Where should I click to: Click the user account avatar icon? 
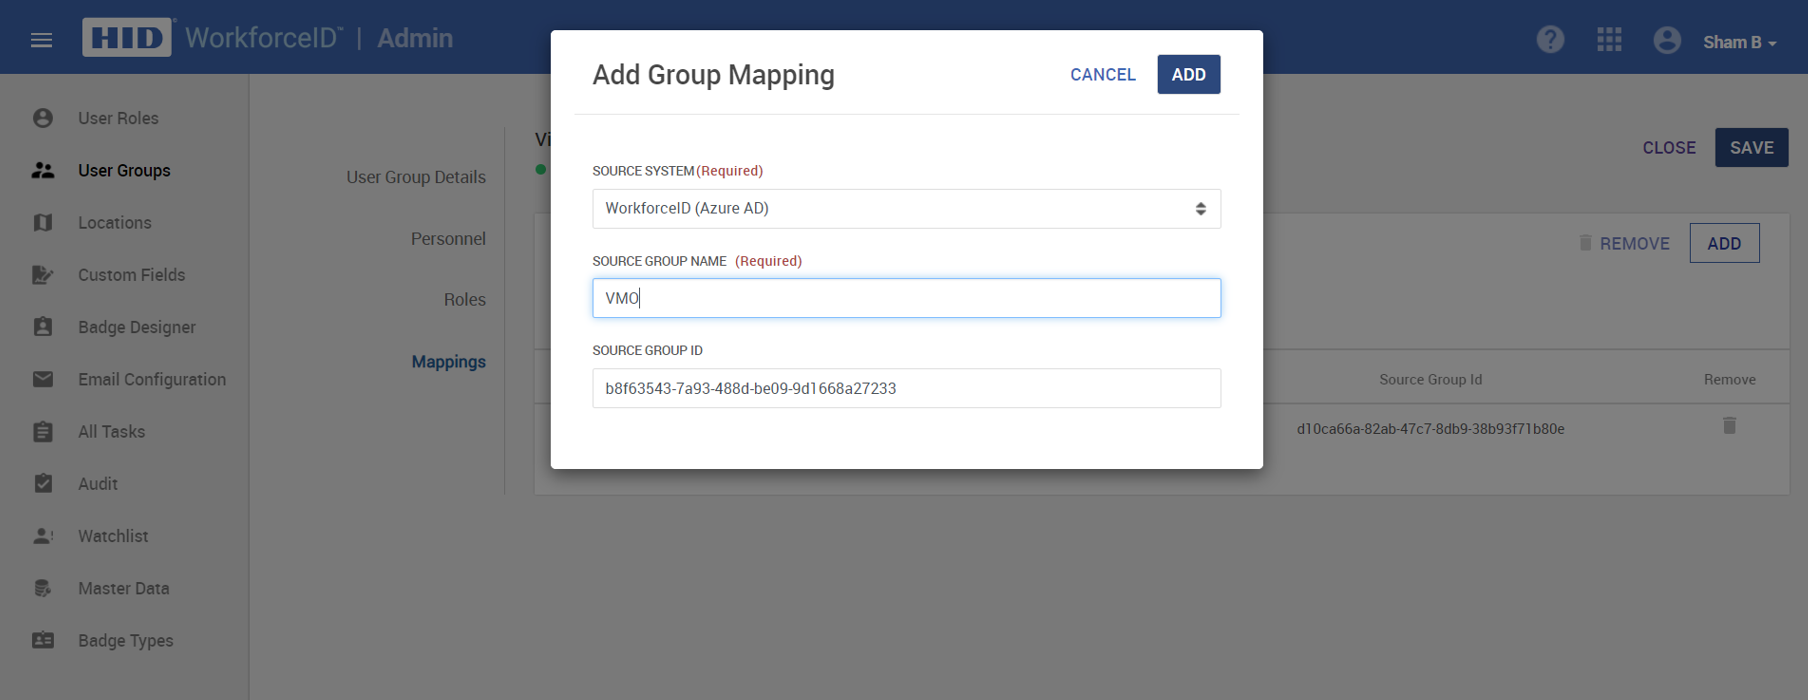[x=1667, y=40]
